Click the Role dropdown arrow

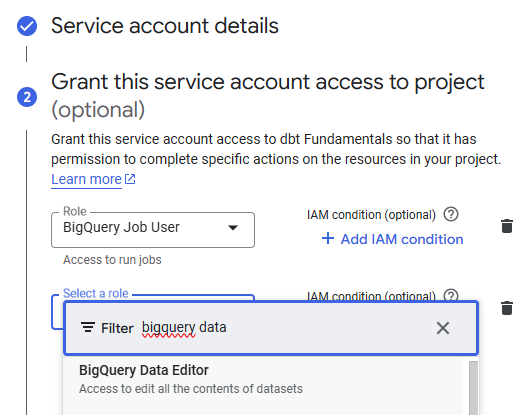click(x=233, y=228)
